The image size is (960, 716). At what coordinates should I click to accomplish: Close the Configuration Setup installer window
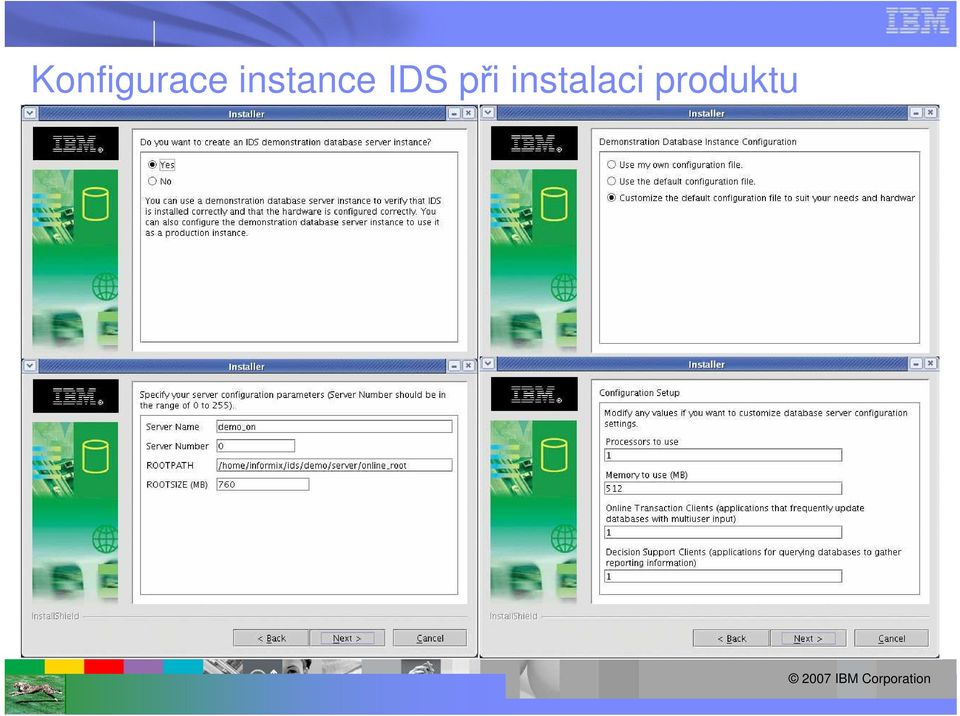930,363
